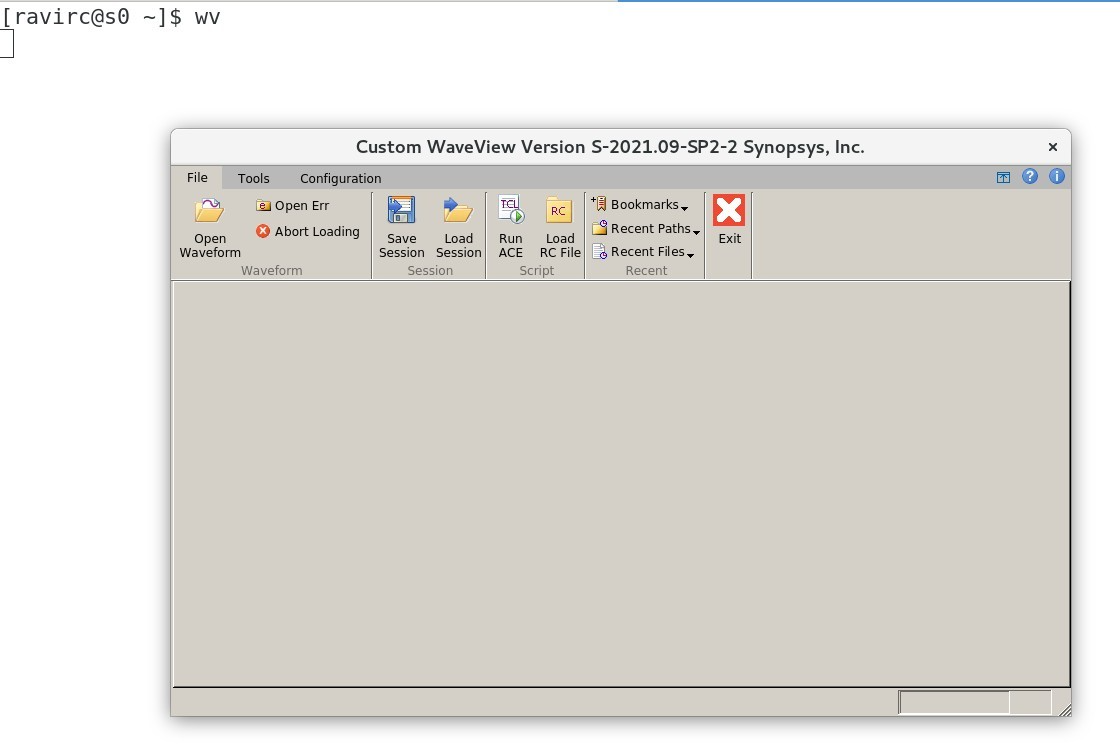Switch to the Tools tab
1120x744 pixels.
point(254,179)
